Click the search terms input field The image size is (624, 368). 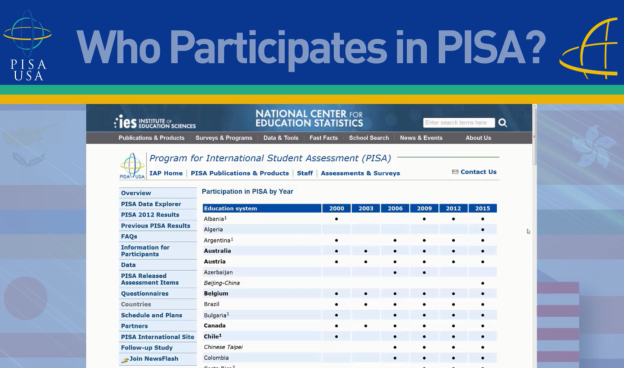pyautogui.click(x=459, y=123)
